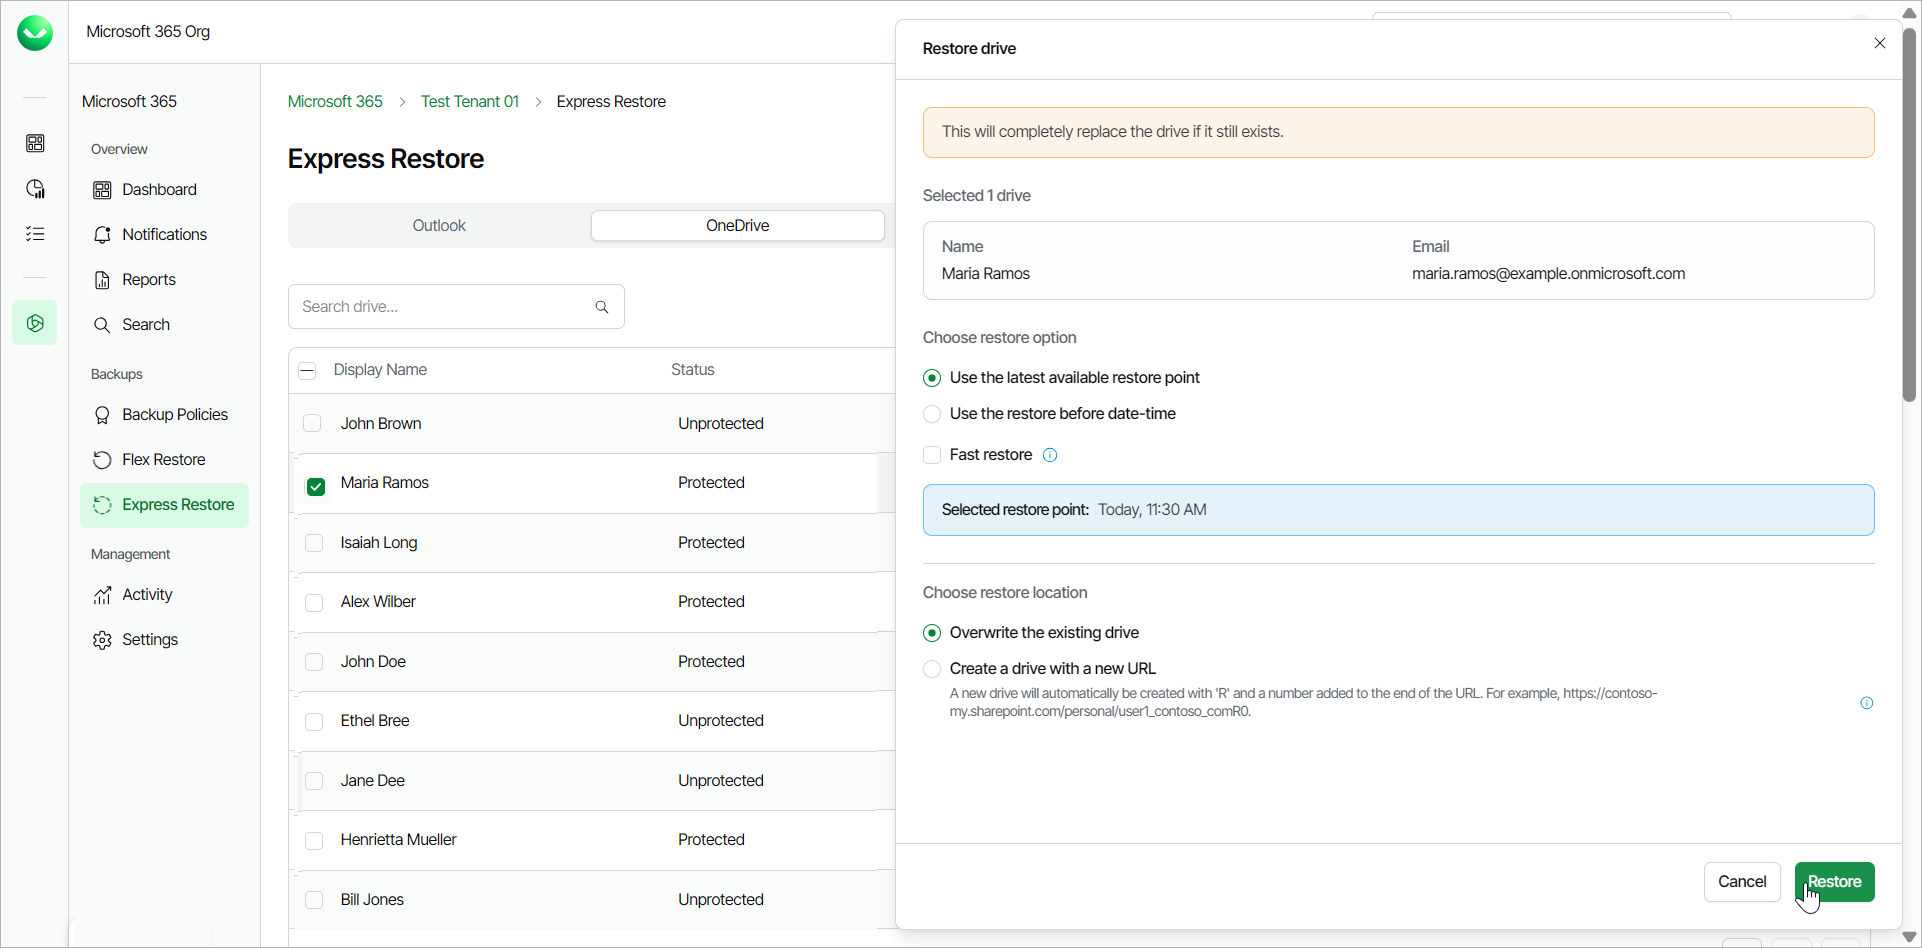Toggle the select-all checkbox in table header
Viewport: 1922px width, 948px height.
click(x=307, y=371)
